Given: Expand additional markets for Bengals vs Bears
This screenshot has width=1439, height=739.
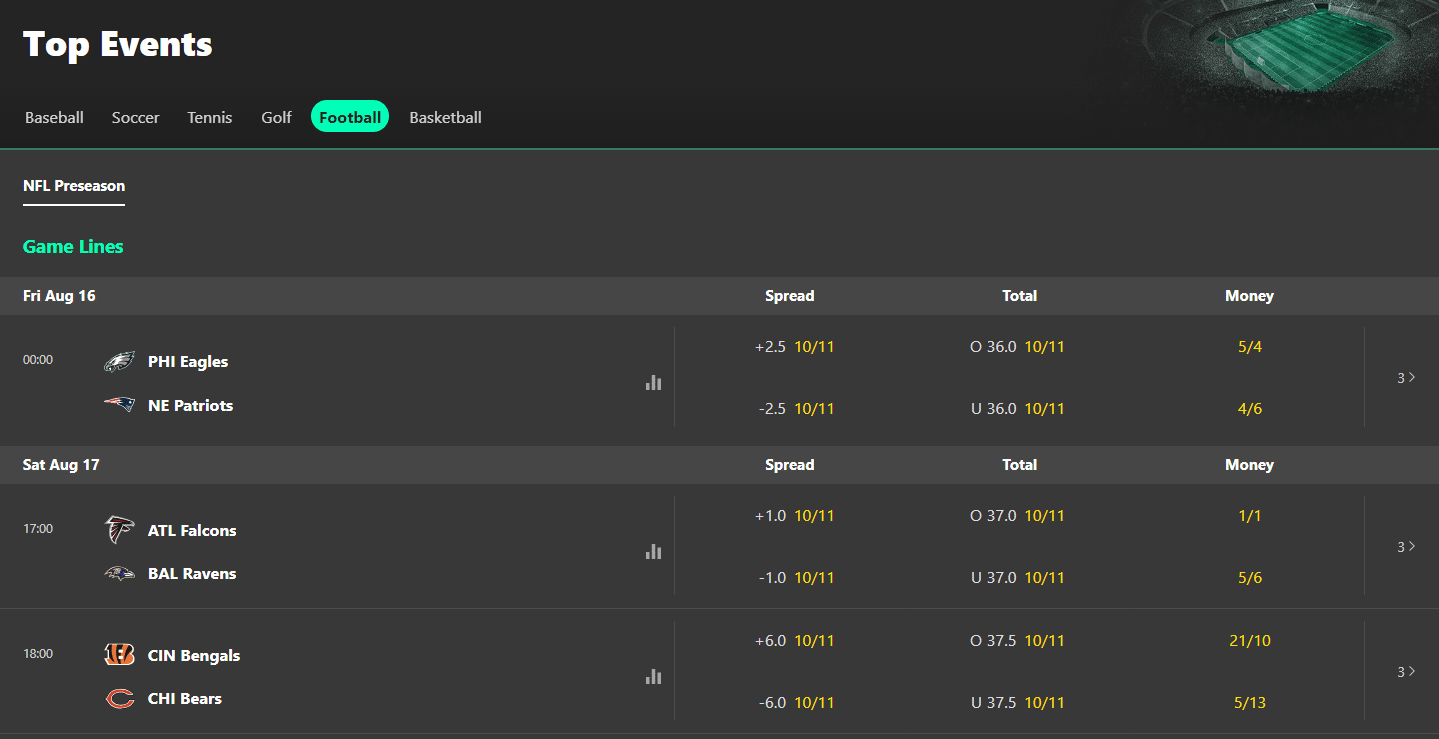Looking at the screenshot, I should [1406, 671].
